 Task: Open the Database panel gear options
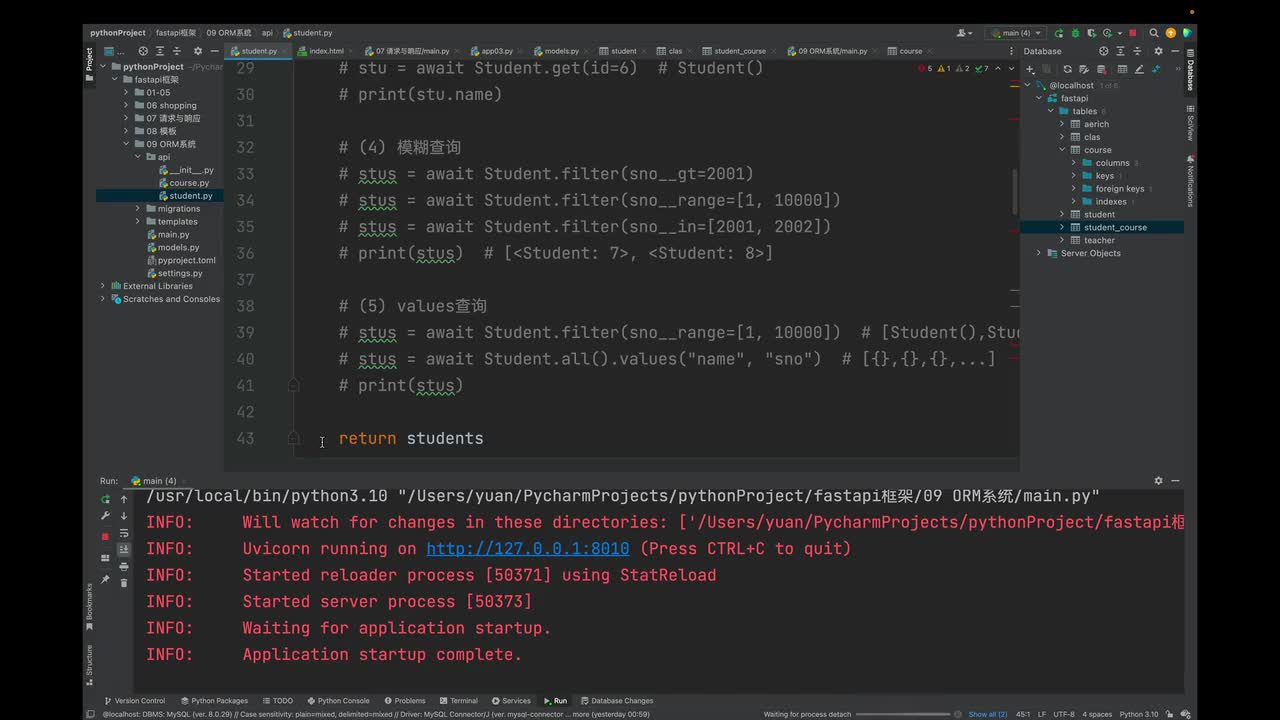click(1159, 51)
